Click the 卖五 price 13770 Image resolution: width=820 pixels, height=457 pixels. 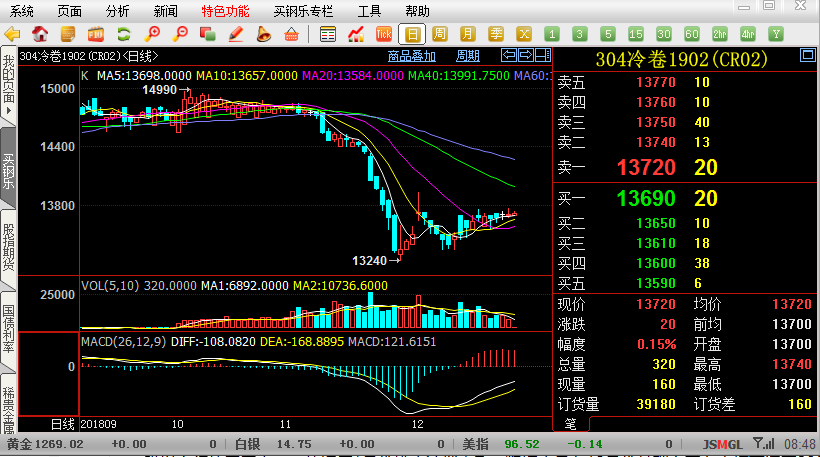click(656, 83)
